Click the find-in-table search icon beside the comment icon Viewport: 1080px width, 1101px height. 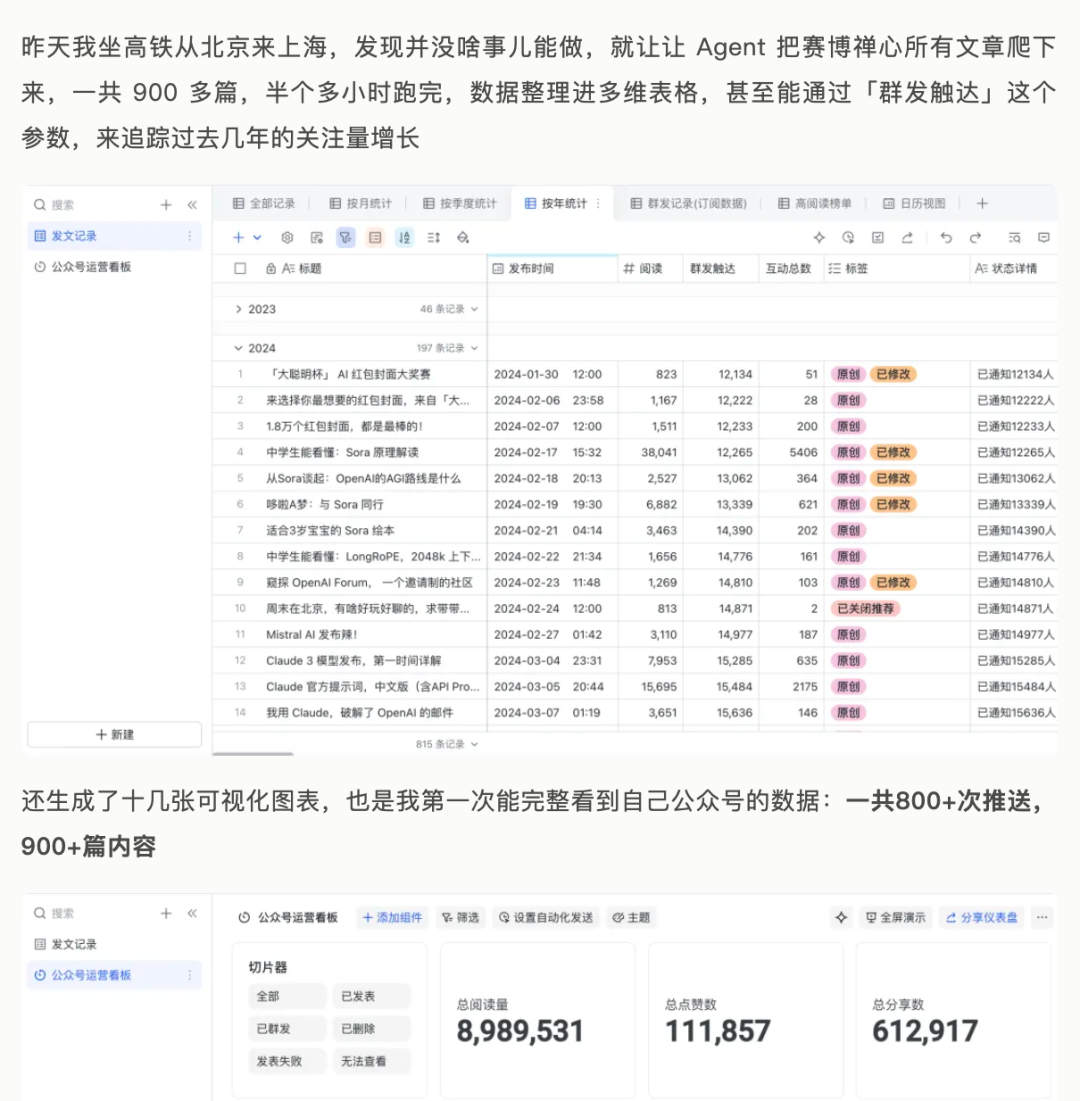[1014, 238]
